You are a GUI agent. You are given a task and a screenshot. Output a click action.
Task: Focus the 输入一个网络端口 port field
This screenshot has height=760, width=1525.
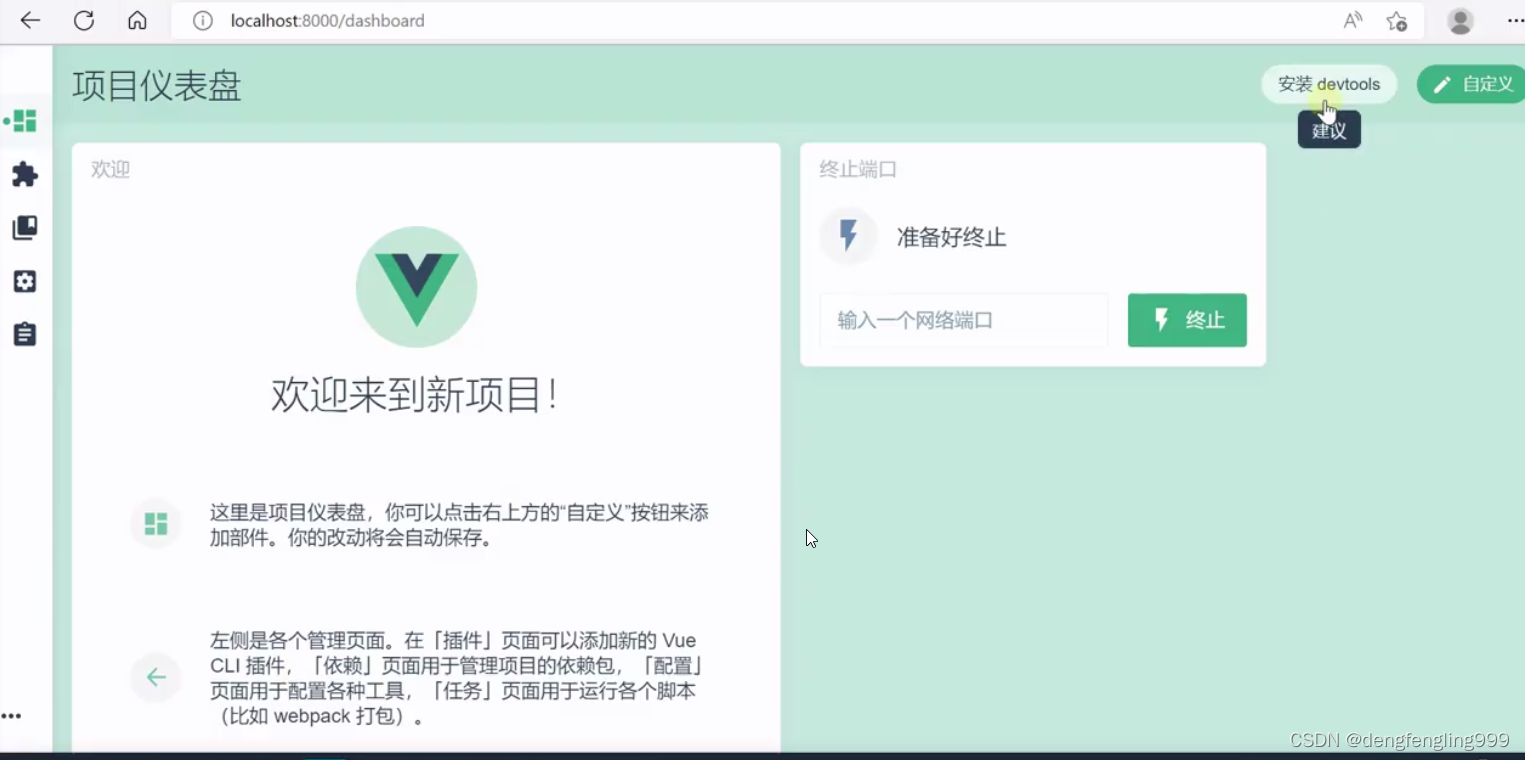coord(964,320)
